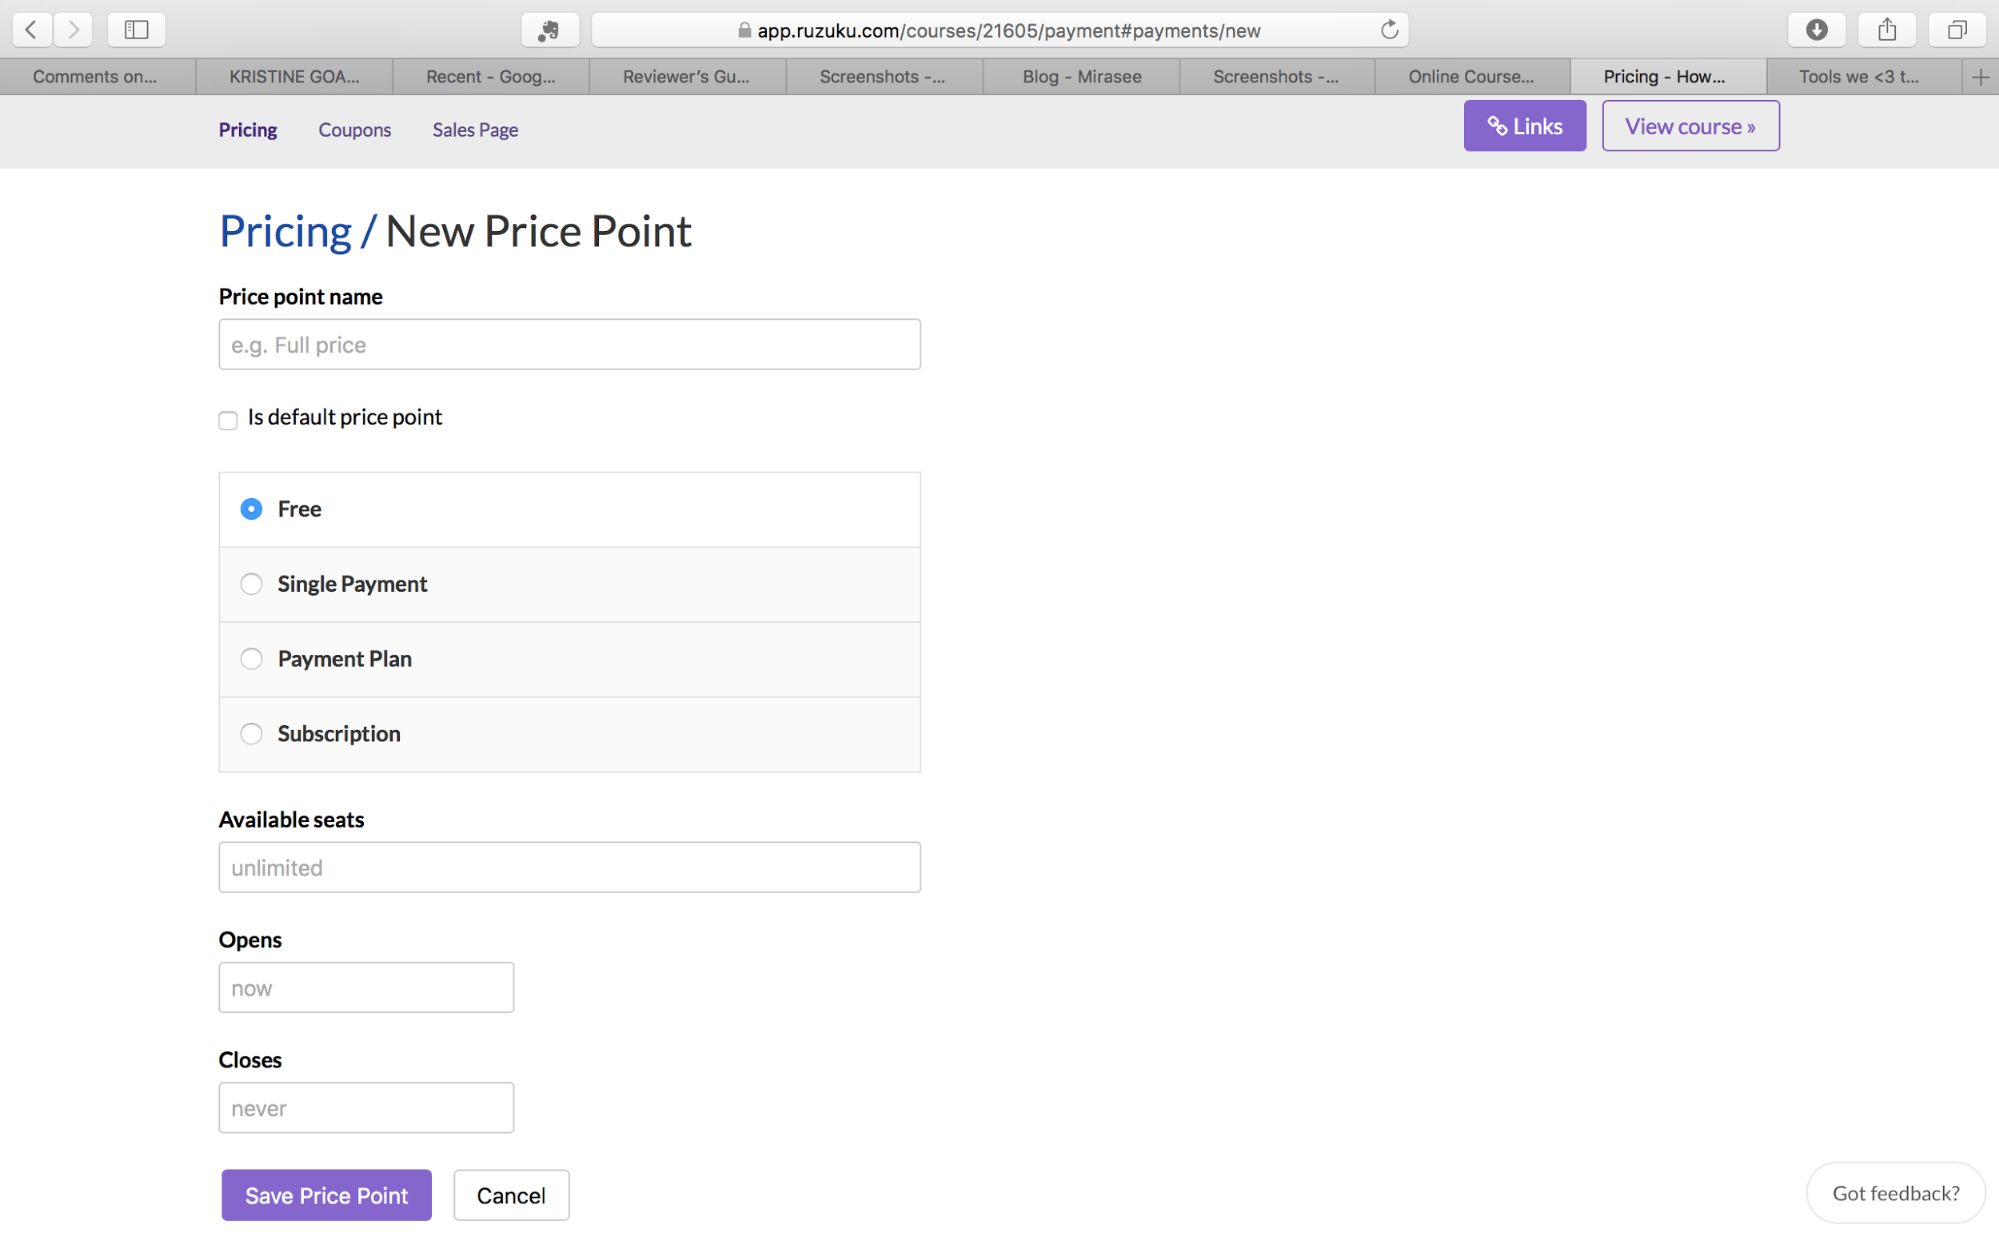This screenshot has height=1249, width=1999.
Task: Click the share icon in toolbar
Action: [x=1887, y=29]
